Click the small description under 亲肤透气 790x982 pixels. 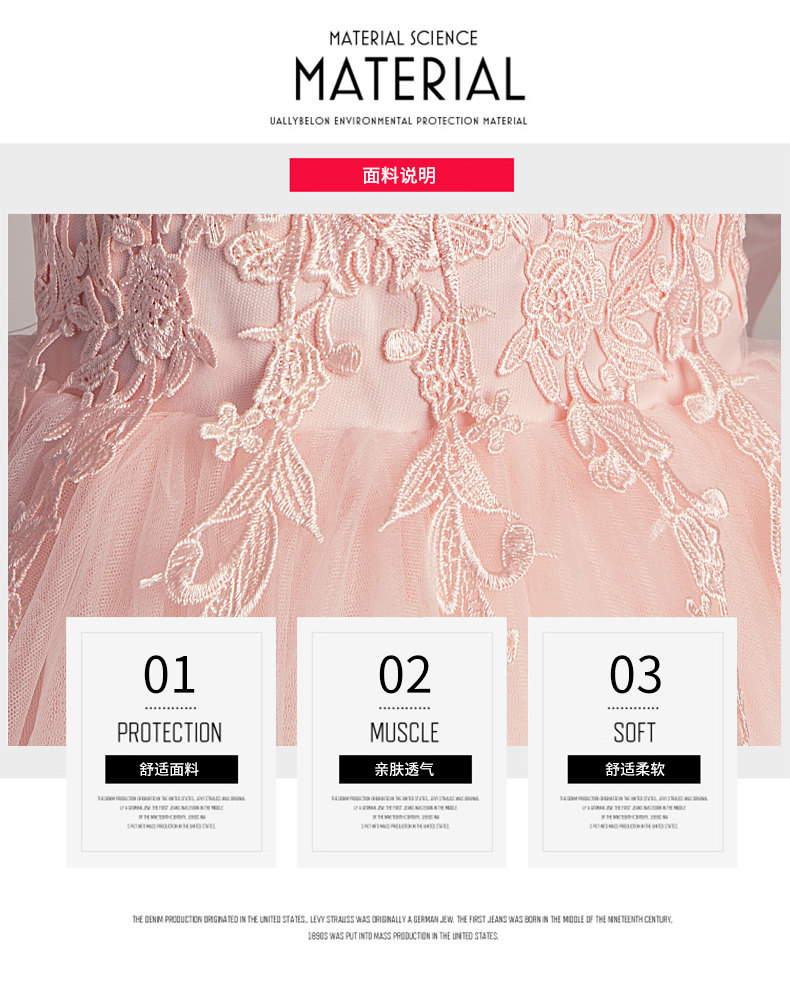(405, 812)
